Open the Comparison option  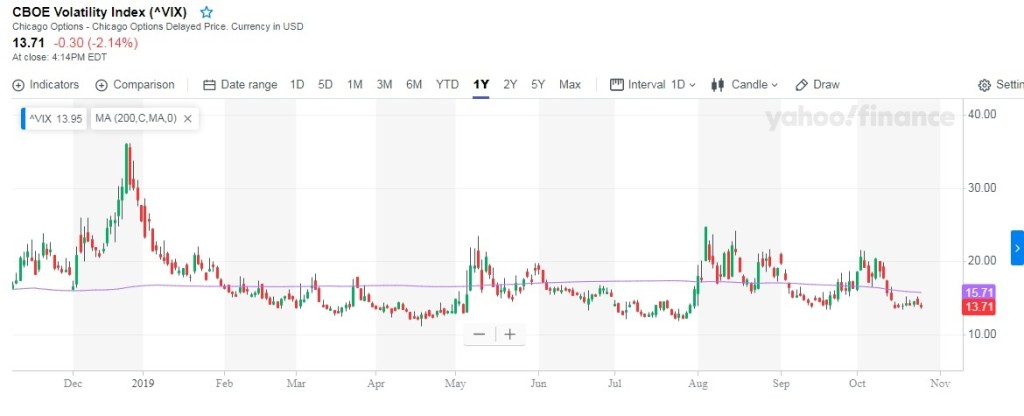pos(135,85)
